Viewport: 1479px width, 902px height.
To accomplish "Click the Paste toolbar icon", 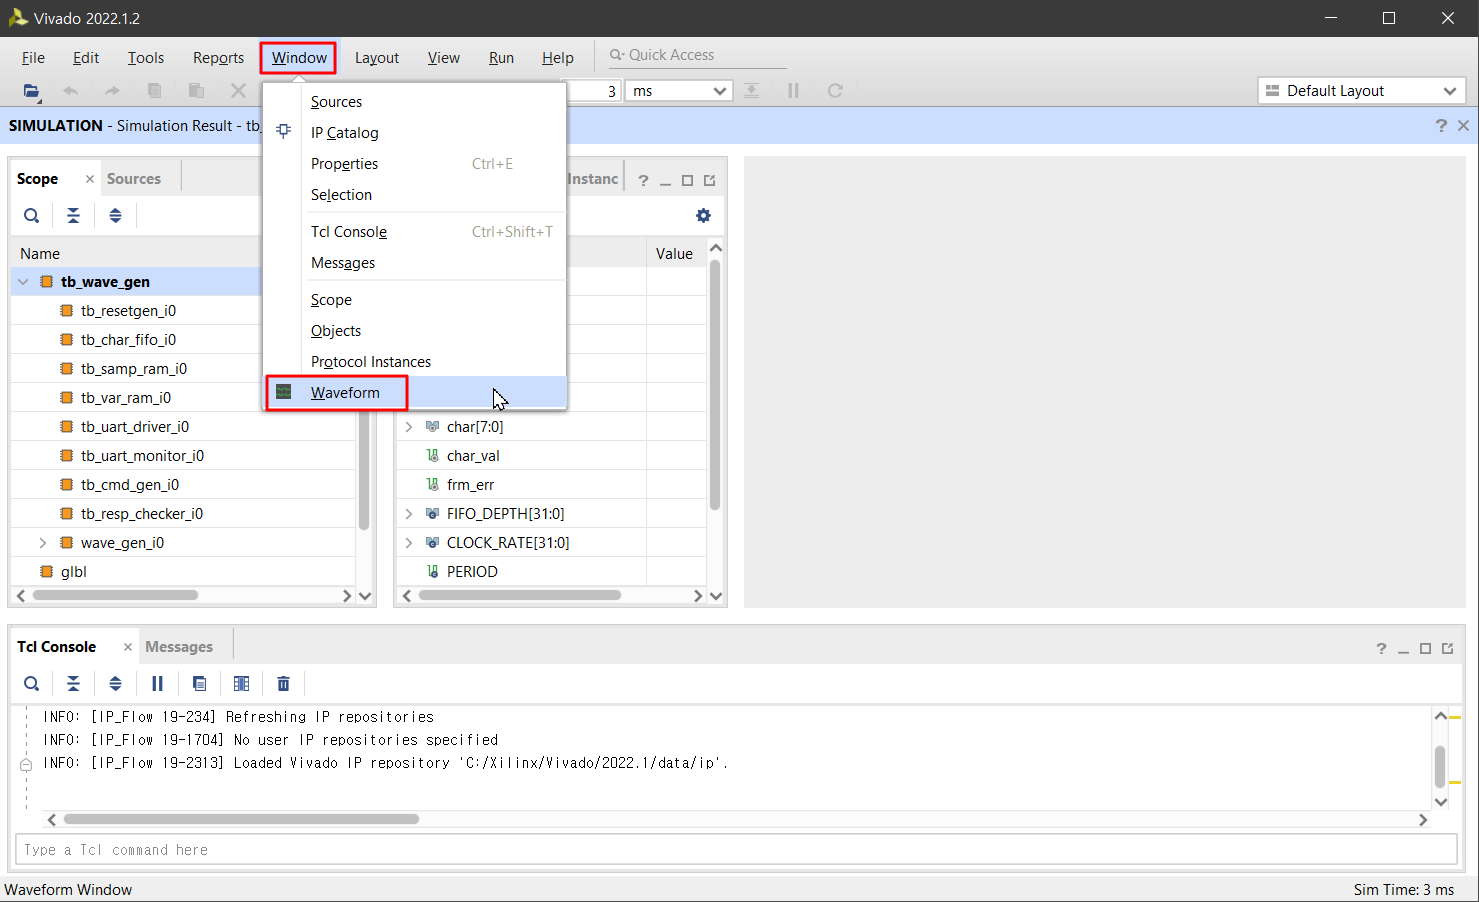I will [196, 91].
